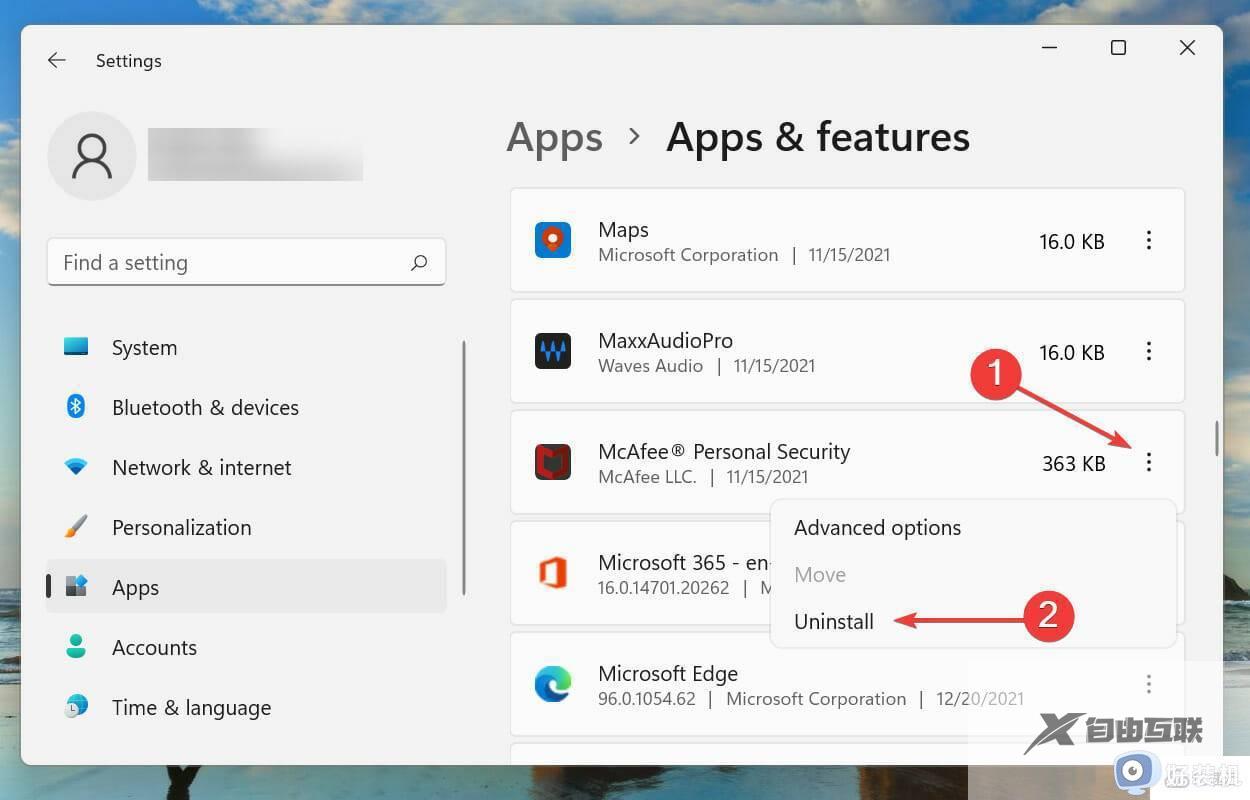Open Bluetooth & devices settings
Viewport: 1250px width, 800px height.
coord(205,408)
